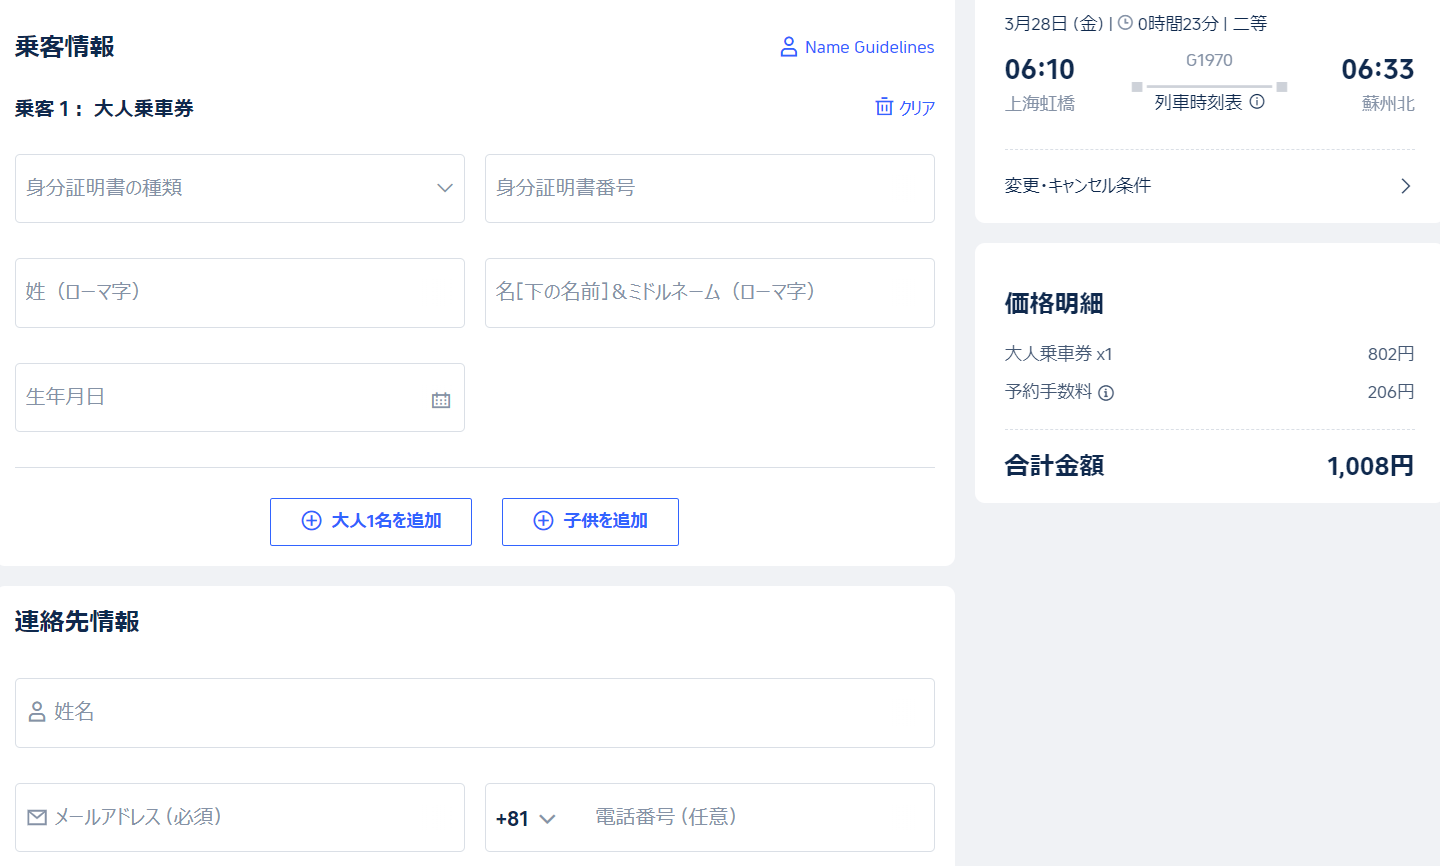
Task: Click the info icon next to 予約手数料
Action: (x=1106, y=393)
